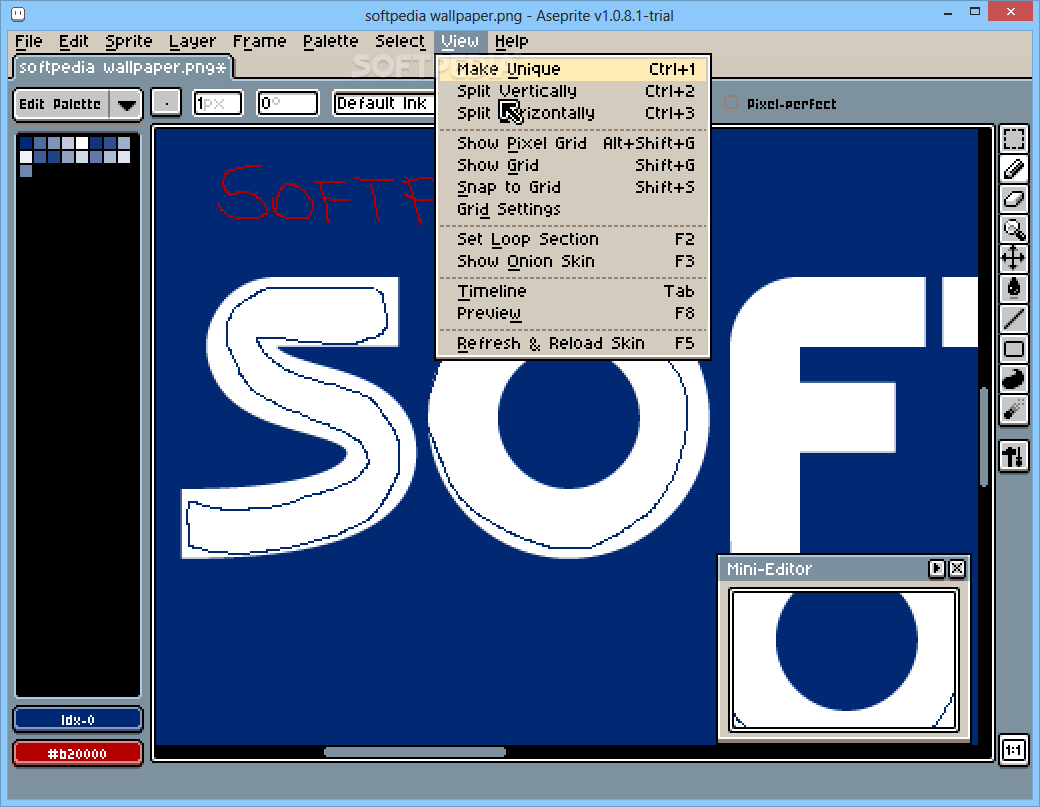Click the brush type dot button

click(166, 103)
